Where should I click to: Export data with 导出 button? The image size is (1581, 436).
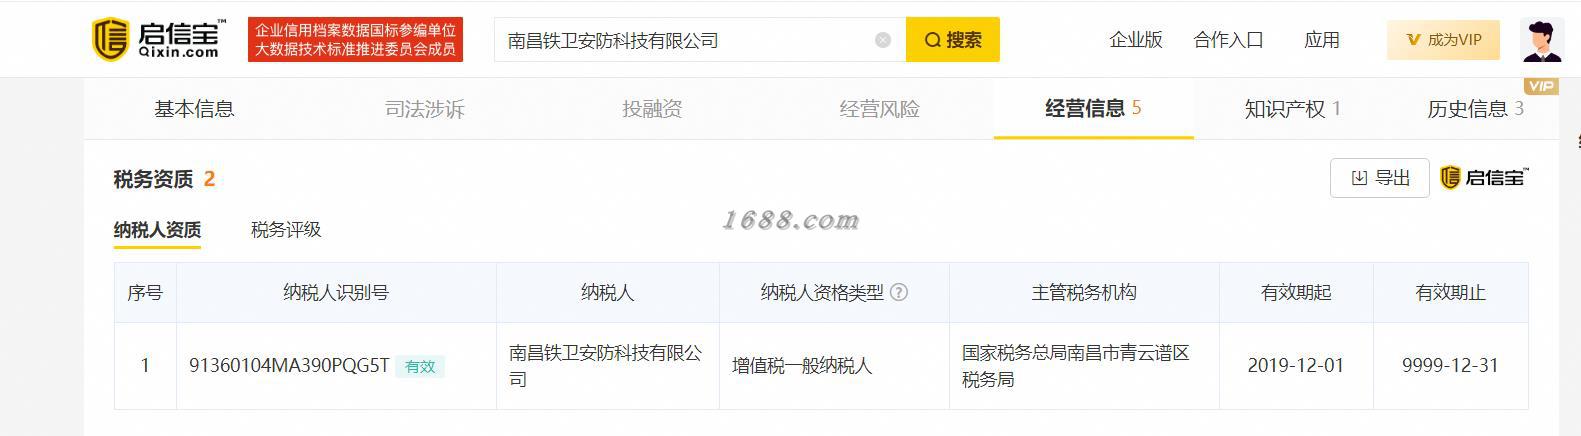1380,178
